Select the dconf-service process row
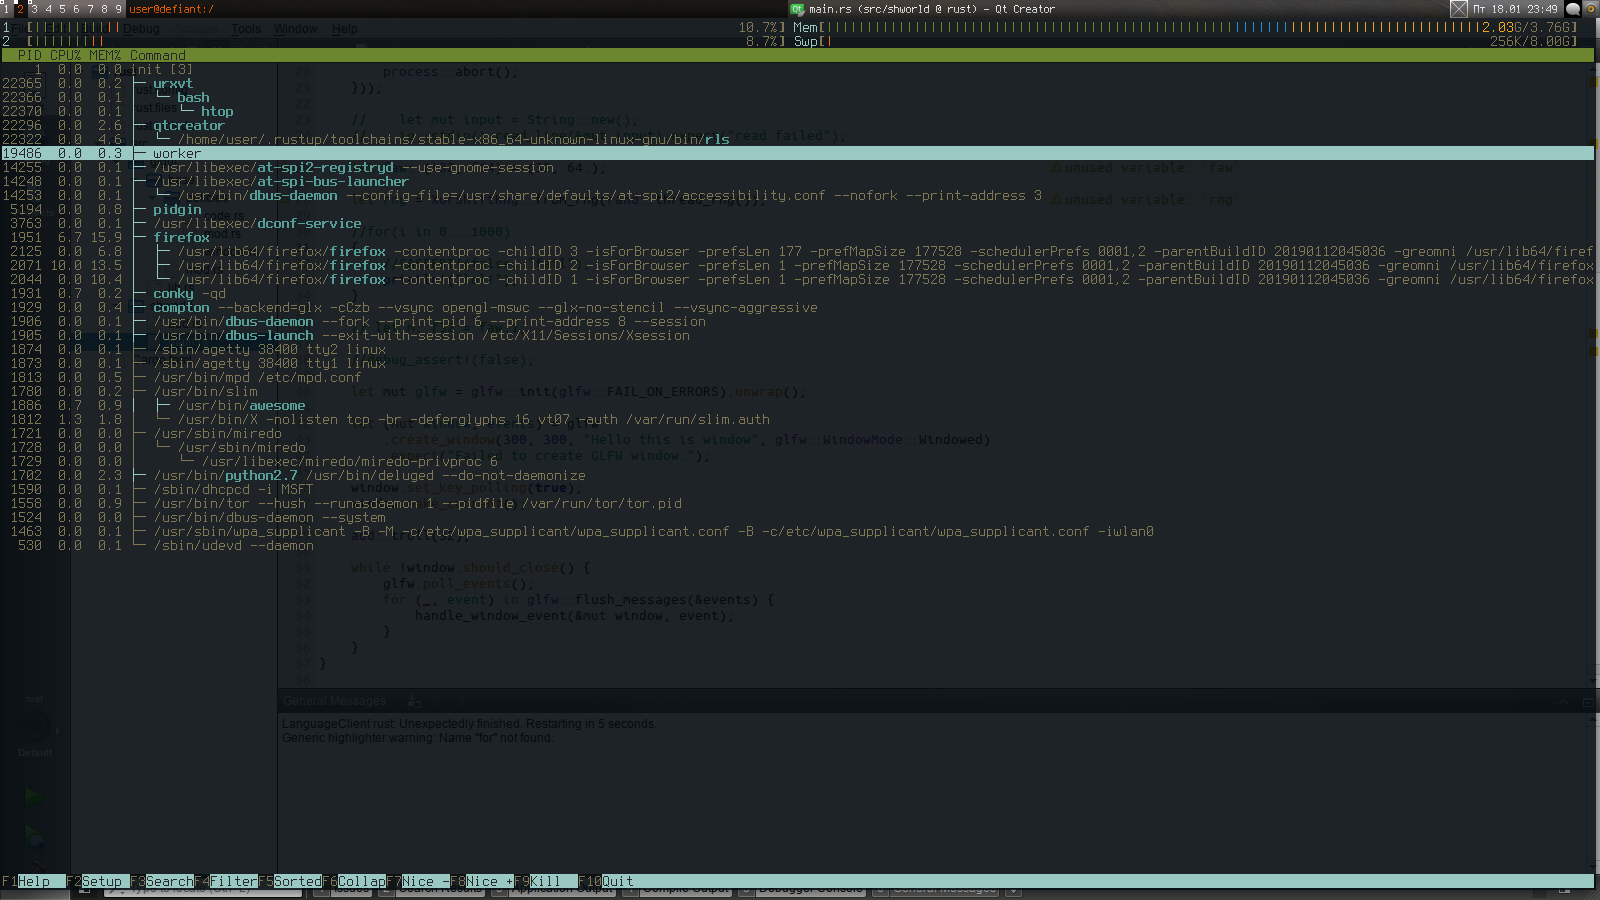 point(797,223)
